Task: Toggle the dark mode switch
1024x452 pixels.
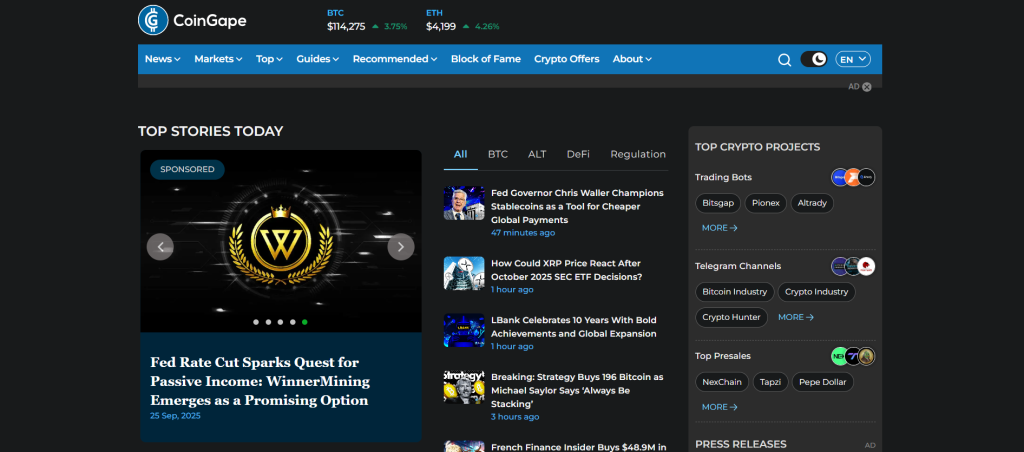Action: click(814, 59)
